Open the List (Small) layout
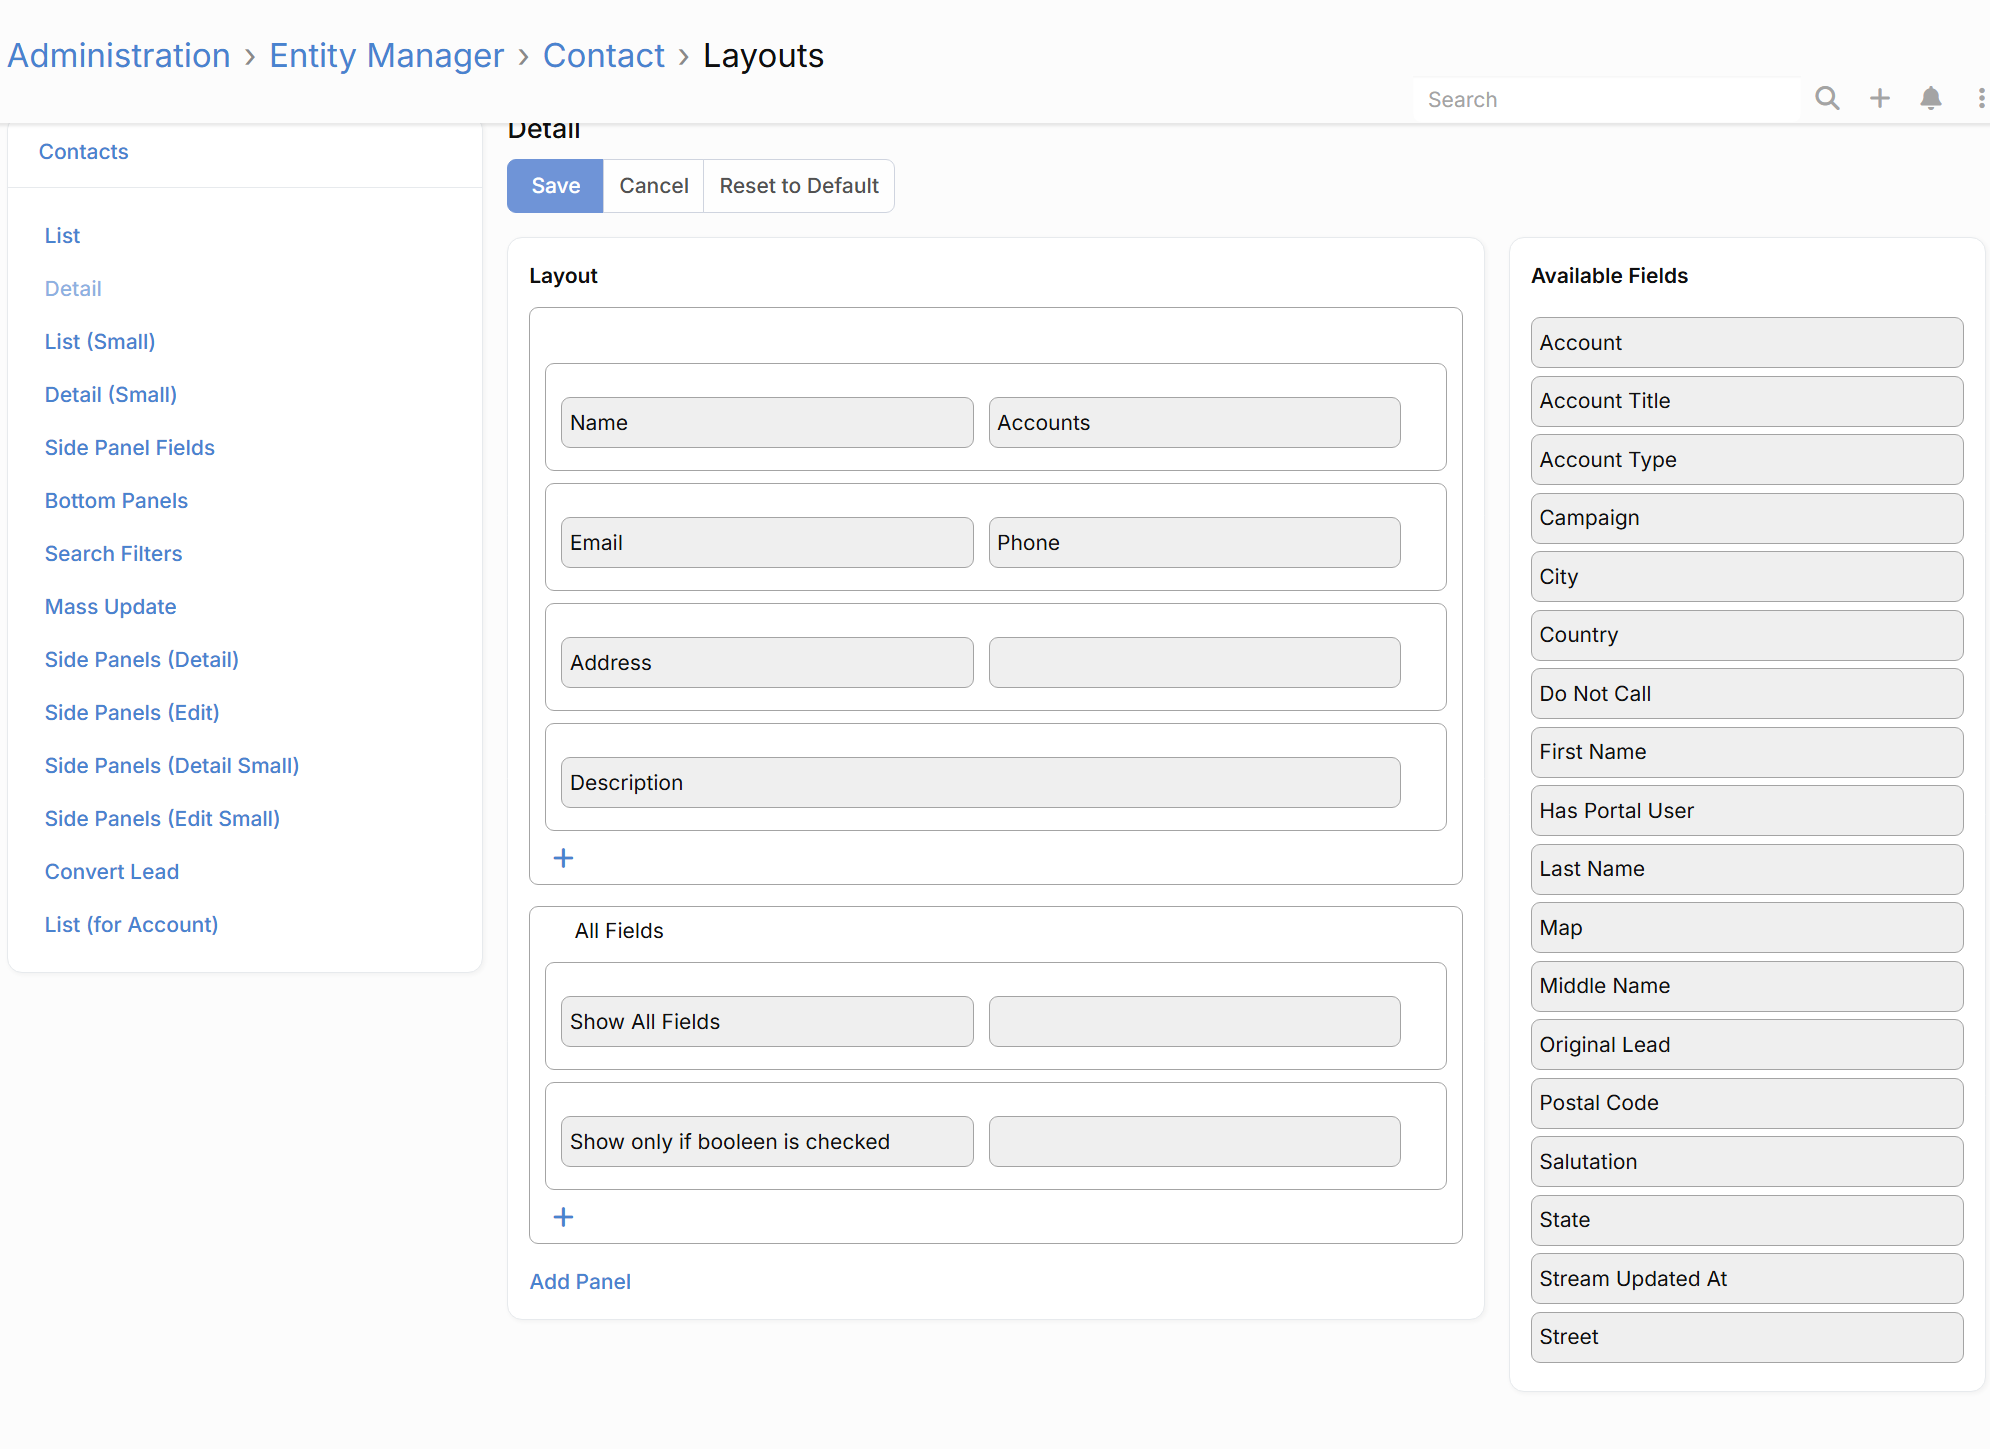This screenshot has width=1990, height=1449. 100,341
